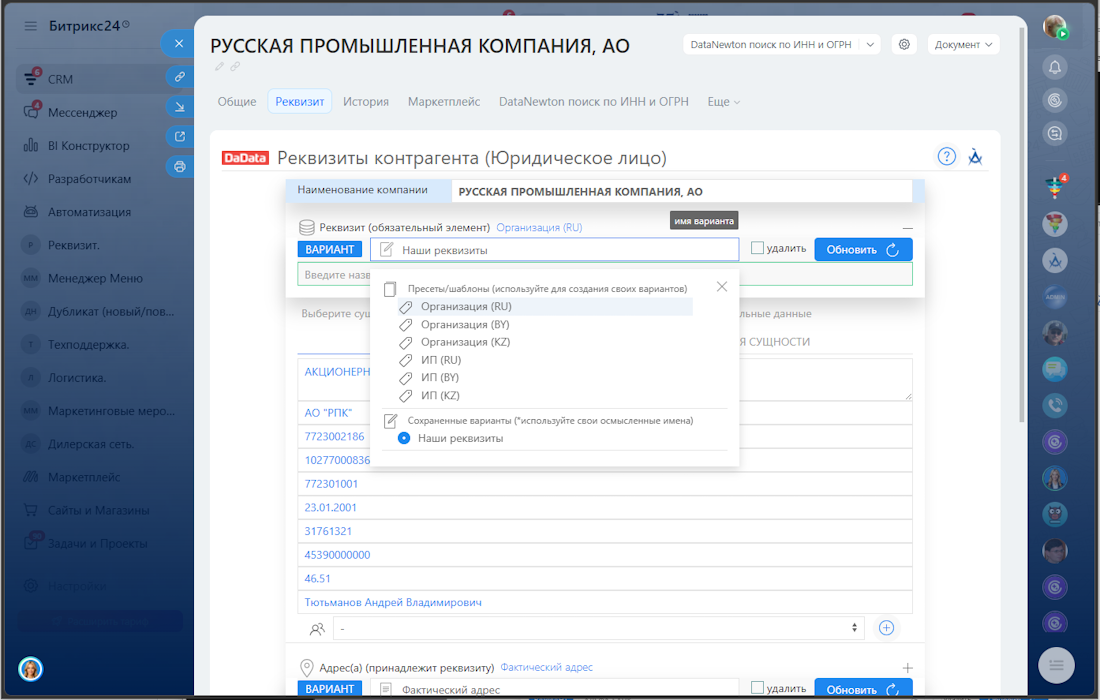Expand the "Еще" tab menu

tap(723, 101)
